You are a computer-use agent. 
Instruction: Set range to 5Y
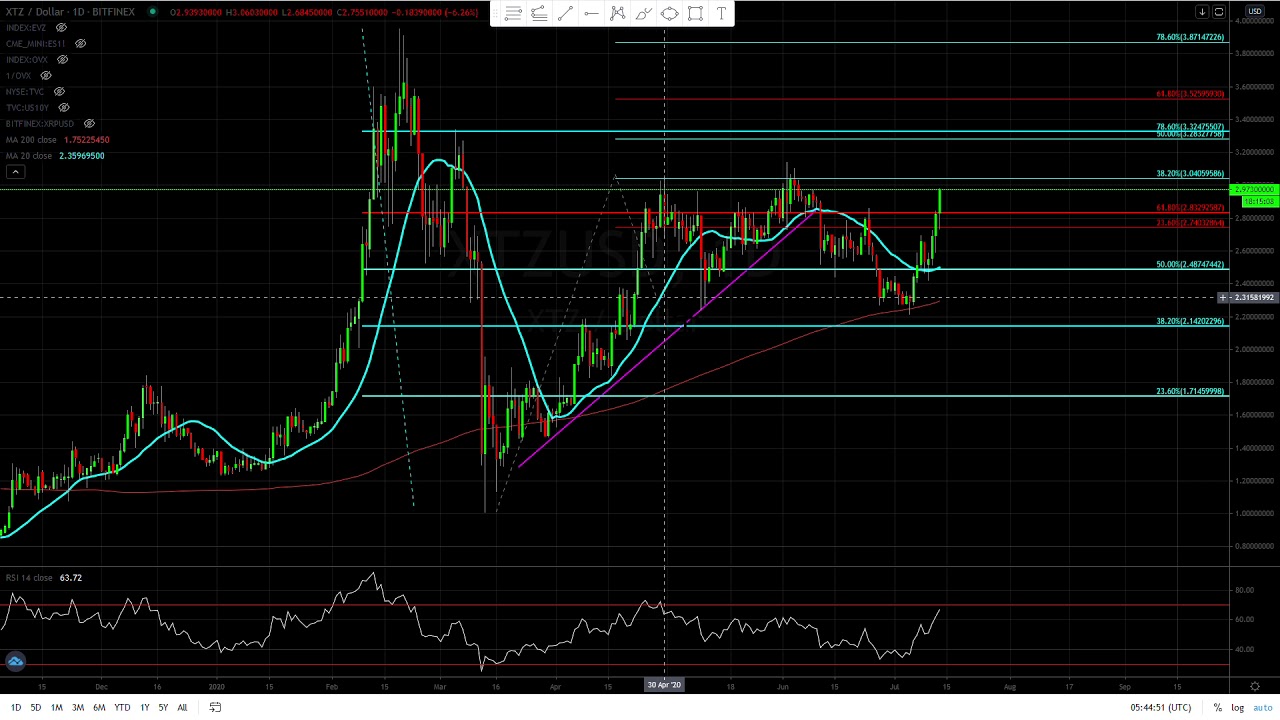click(163, 707)
